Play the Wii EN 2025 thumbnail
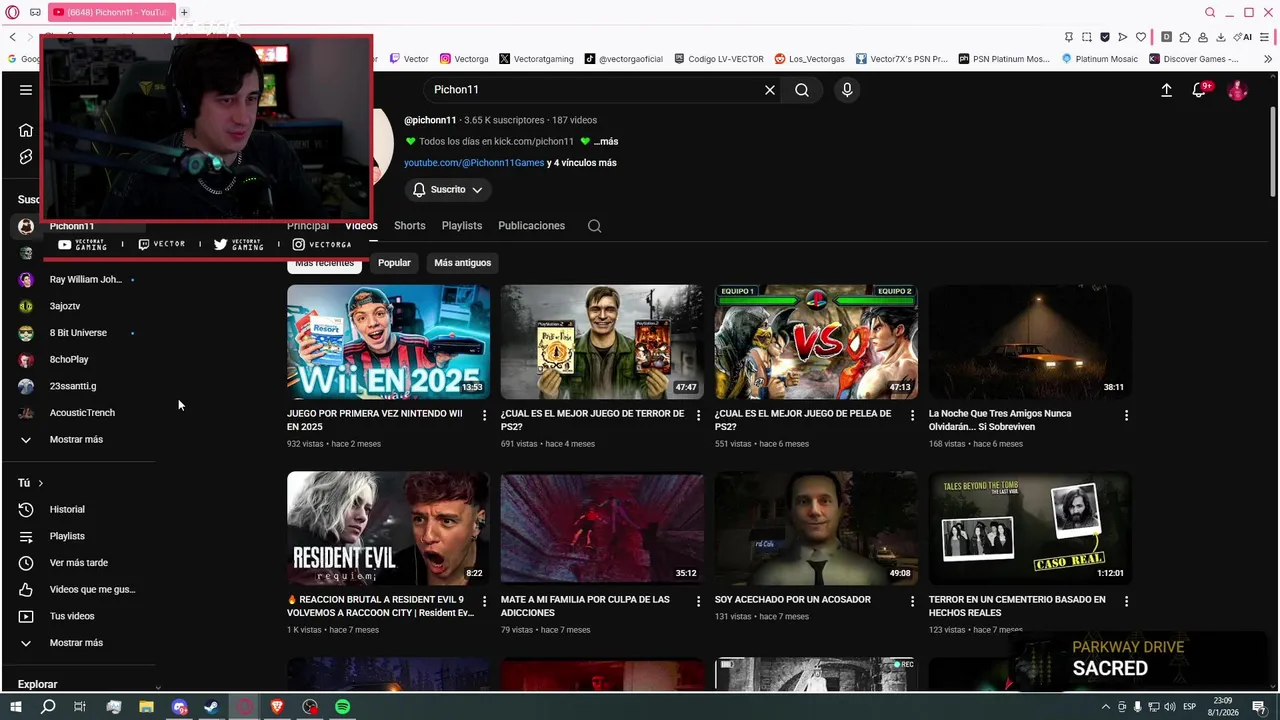The image size is (1280, 720). pyautogui.click(x=388, y=342)
